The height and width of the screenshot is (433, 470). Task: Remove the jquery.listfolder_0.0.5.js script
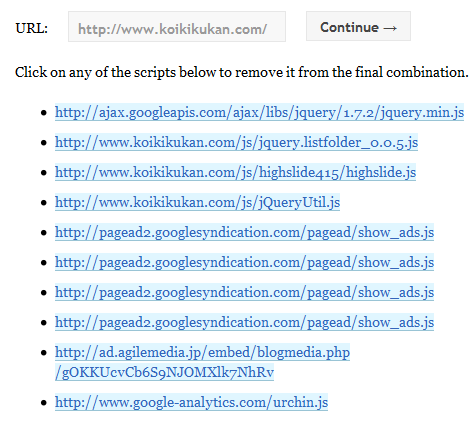coord(236,142)
